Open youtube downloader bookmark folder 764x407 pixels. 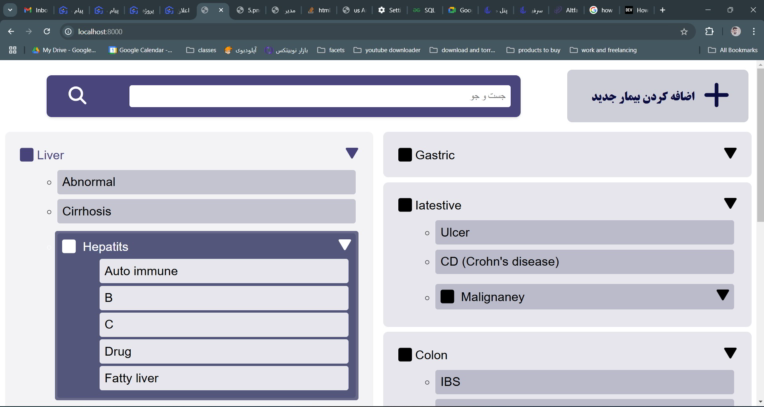coord(387,50)
